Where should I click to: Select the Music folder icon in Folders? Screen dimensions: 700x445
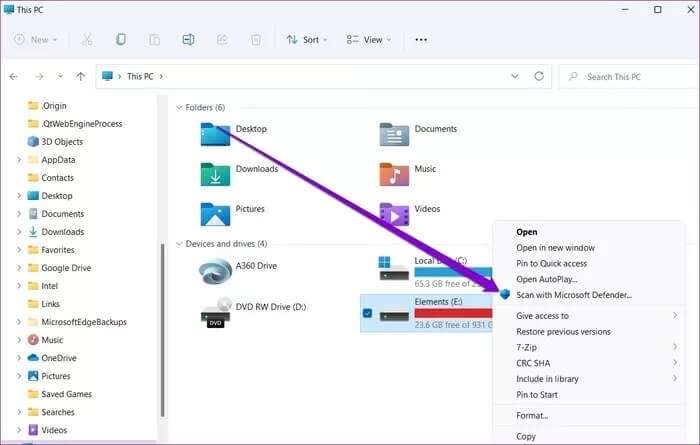[394, 174]
